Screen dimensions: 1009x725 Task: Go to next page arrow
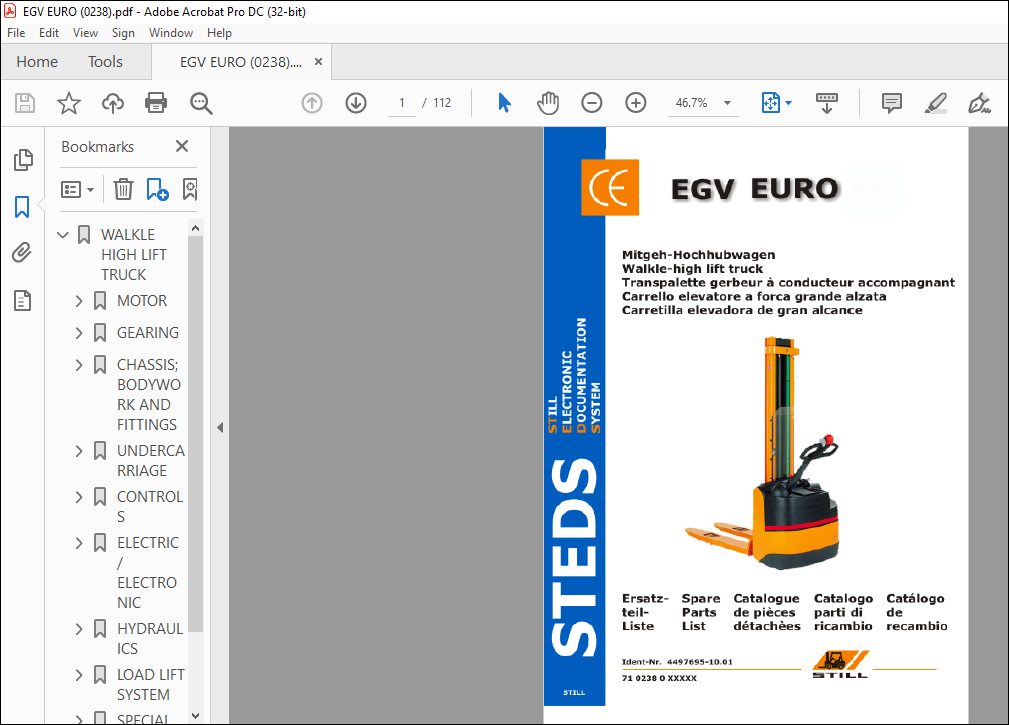(356, 103)
